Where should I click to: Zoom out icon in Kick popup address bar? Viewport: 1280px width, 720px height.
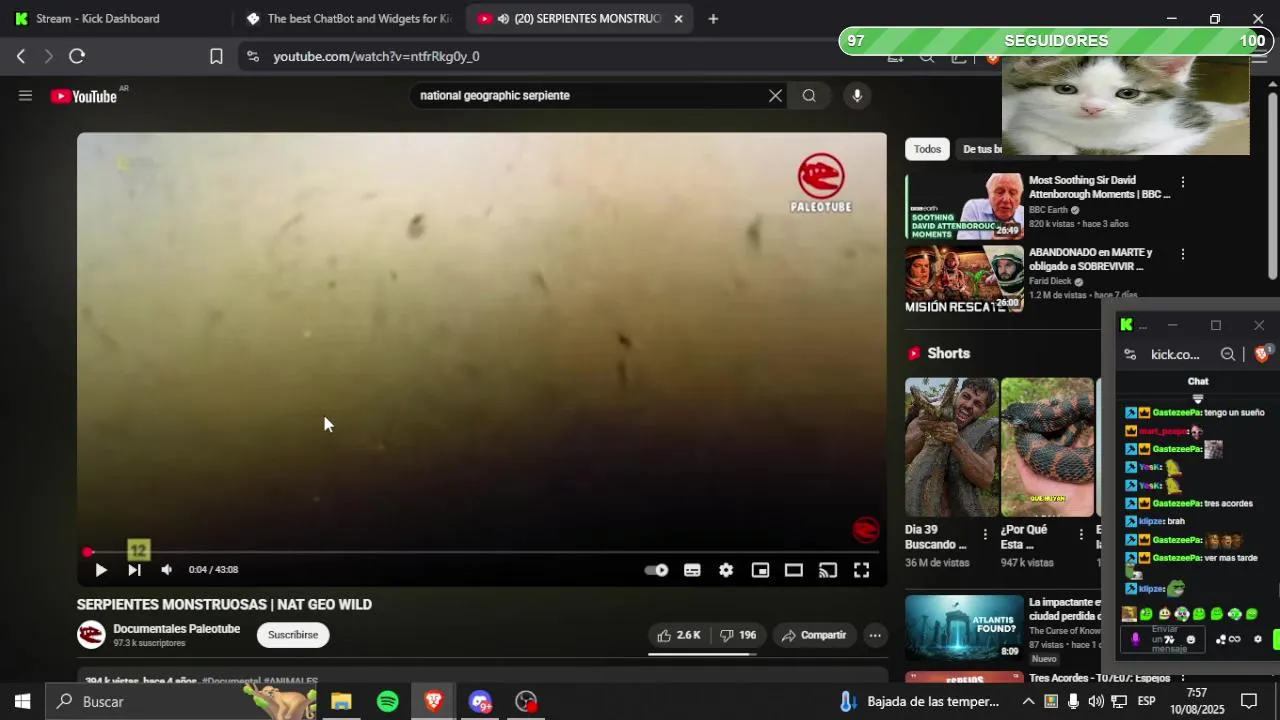1228,354
